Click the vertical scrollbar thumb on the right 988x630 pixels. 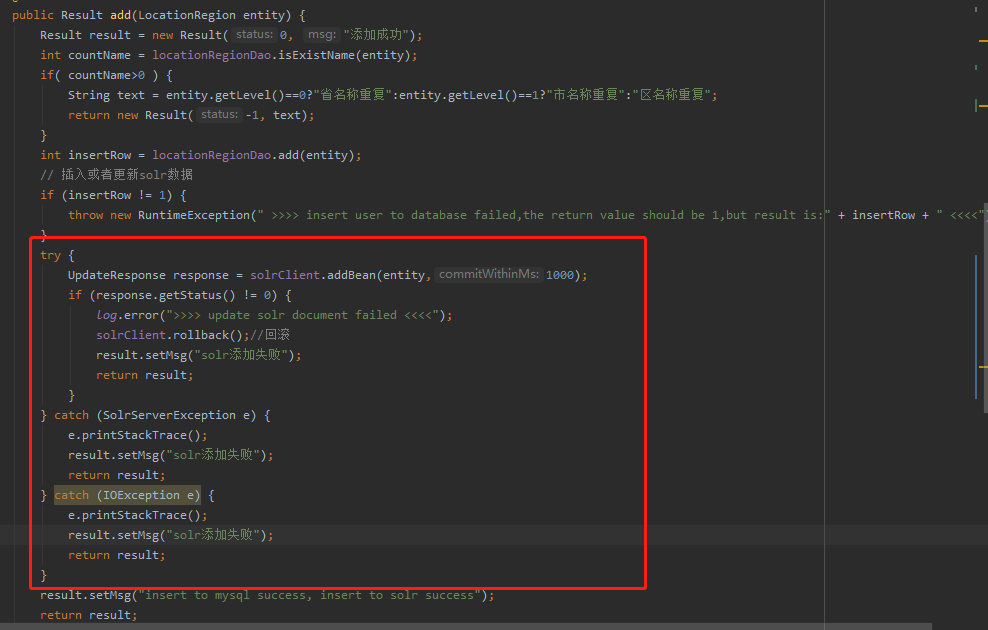point(978,325)
